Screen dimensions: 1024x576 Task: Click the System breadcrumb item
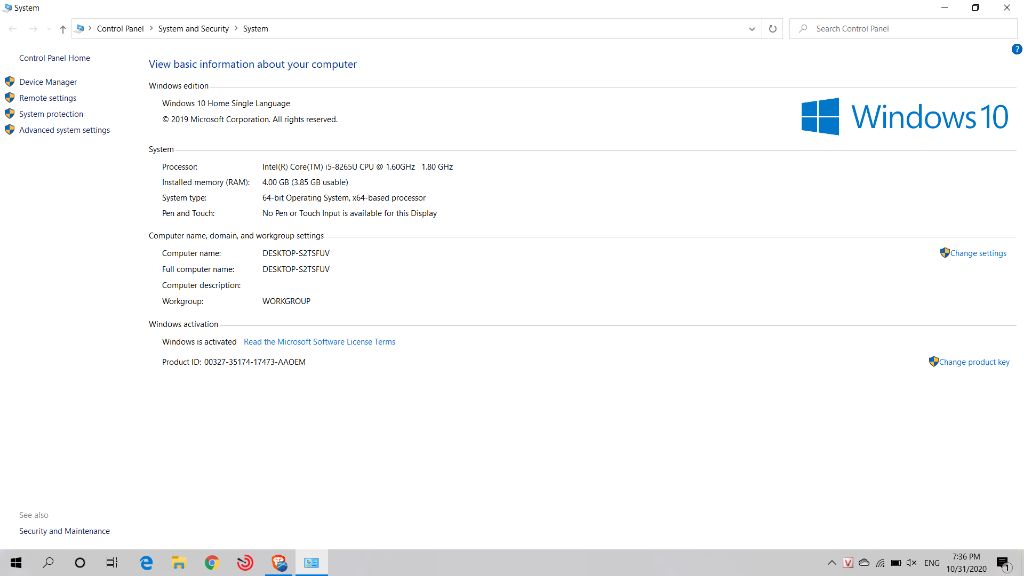click(x=255, y=29)
